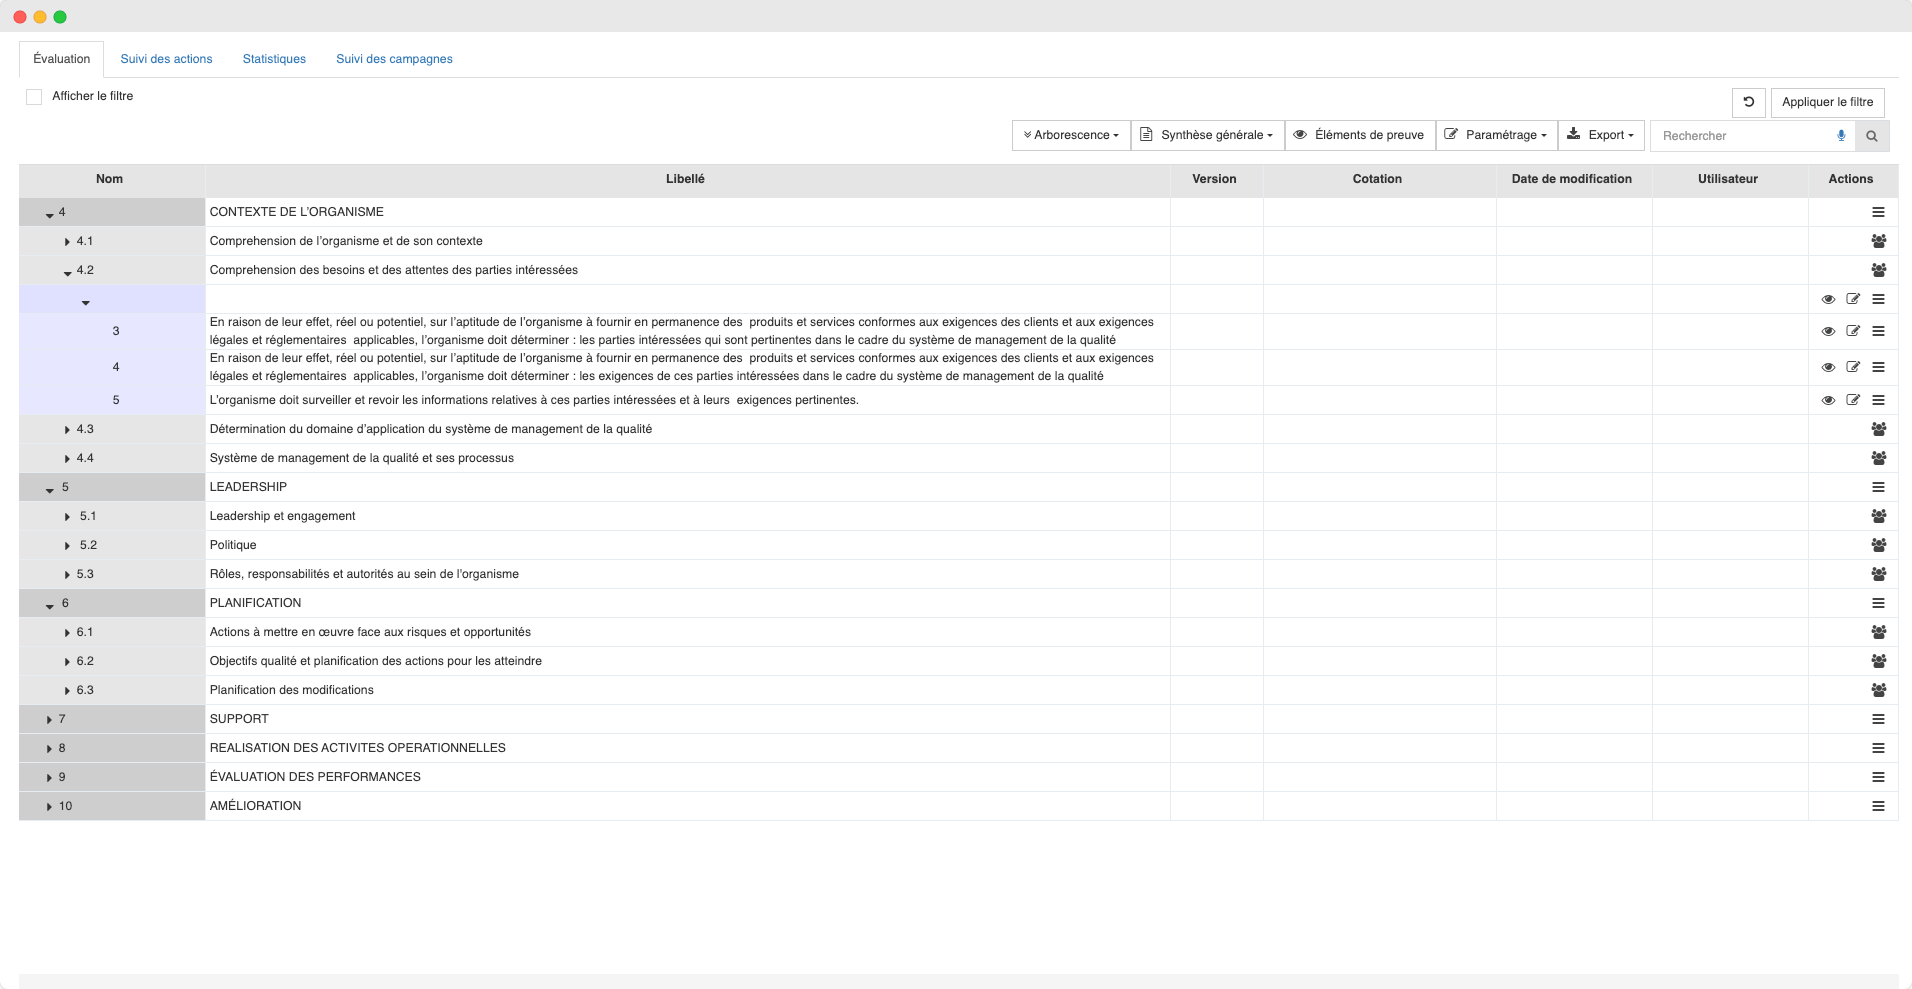Screen dimensions: 1912x989
Task: Collapse chapter 6 PLANIFICATION node
Action: (x=49, y=605)
